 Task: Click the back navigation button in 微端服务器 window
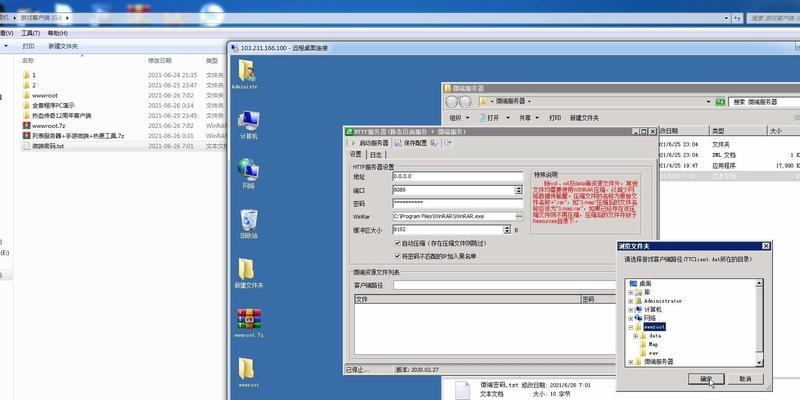pos(452,102)
